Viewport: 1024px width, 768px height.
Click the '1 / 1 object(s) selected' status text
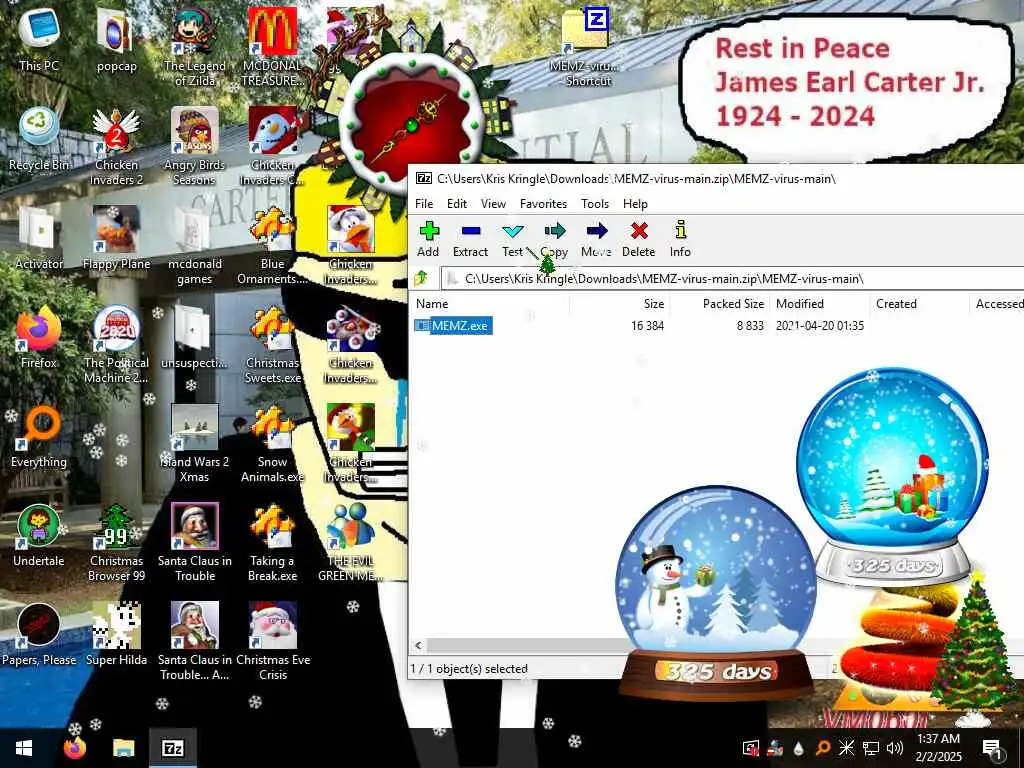469,669
